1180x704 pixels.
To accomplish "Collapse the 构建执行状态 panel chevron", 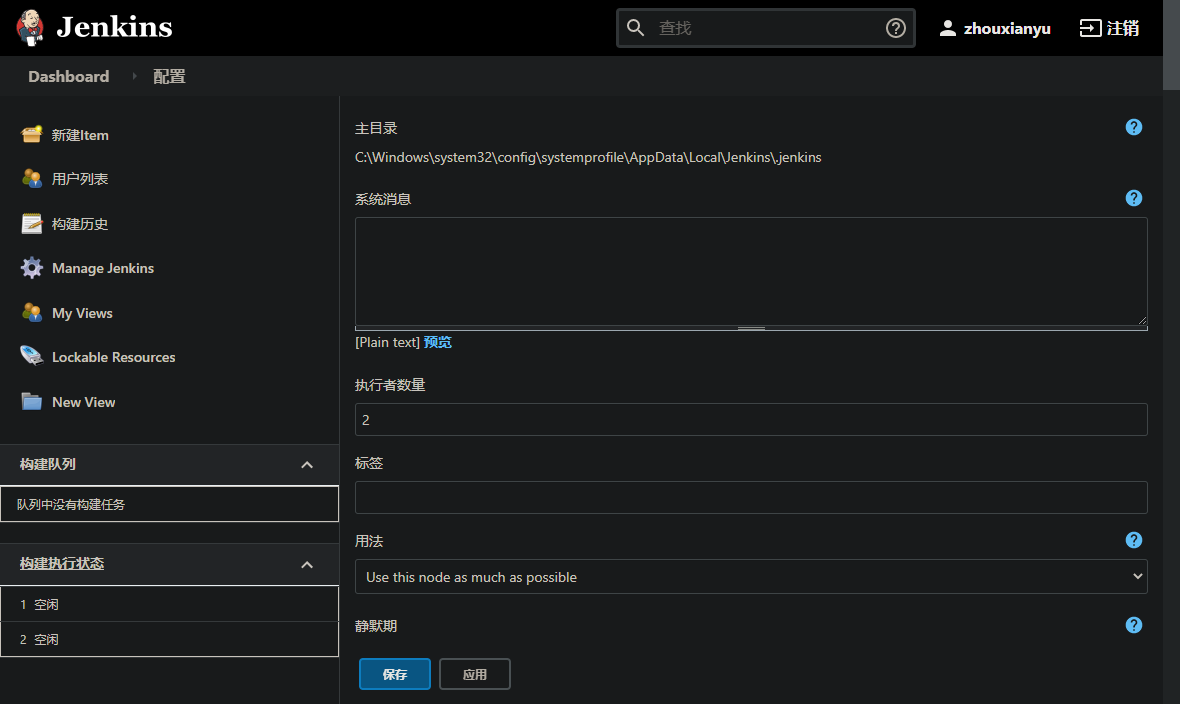I will [307, 565].
